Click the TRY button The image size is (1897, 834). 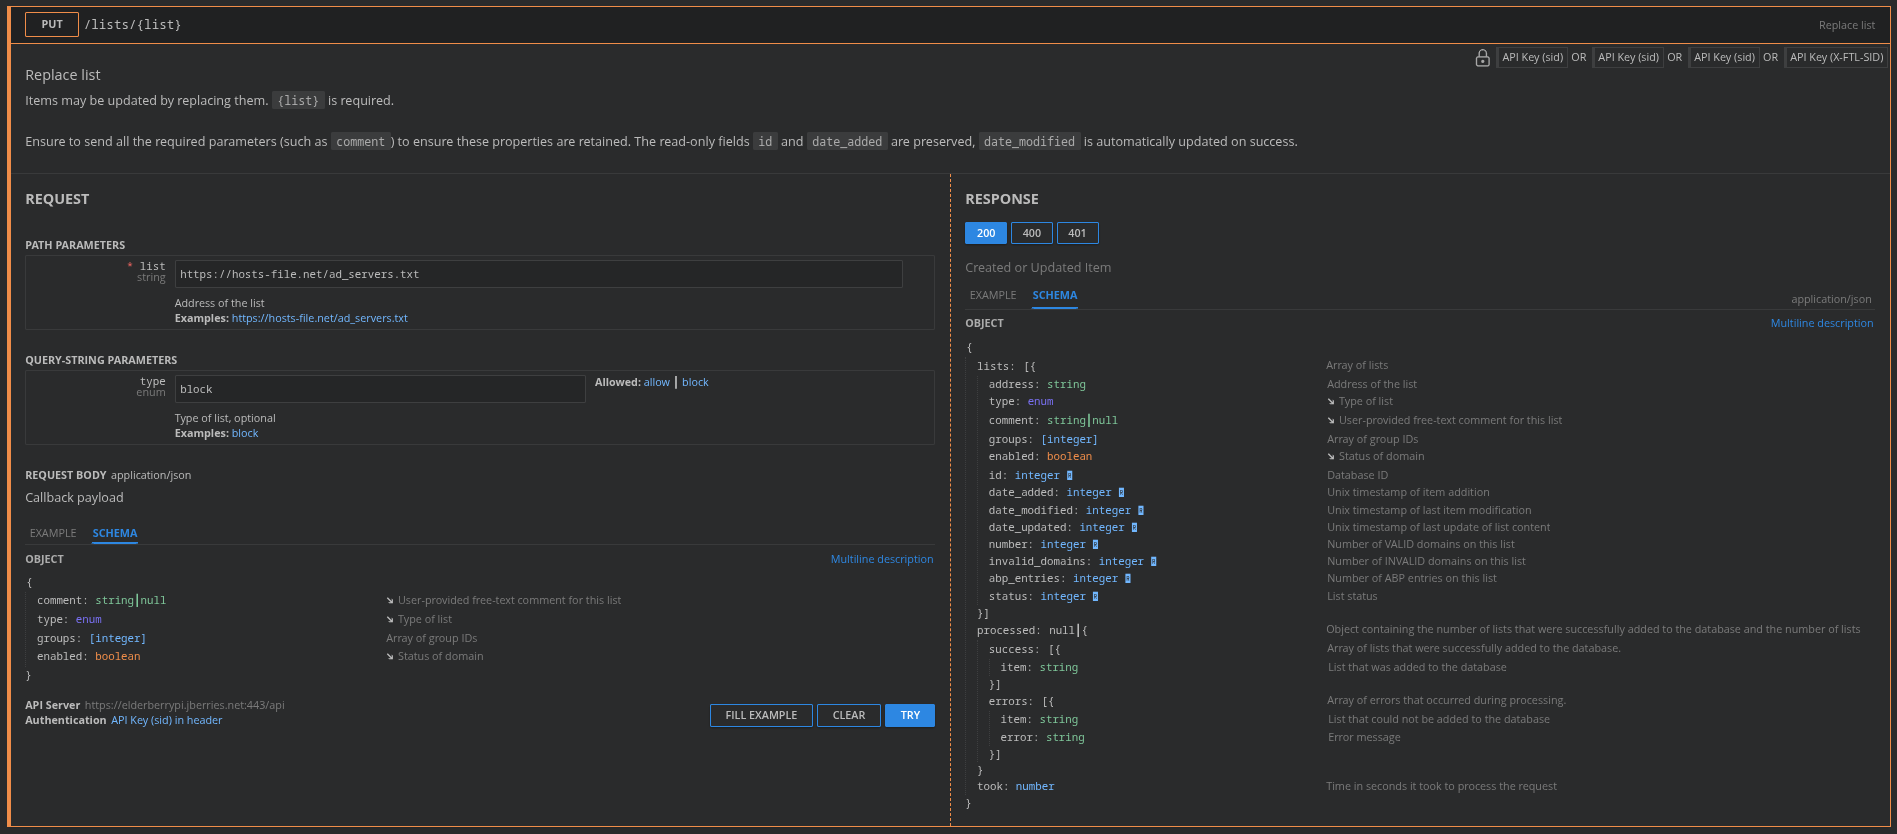click(909, 715)
